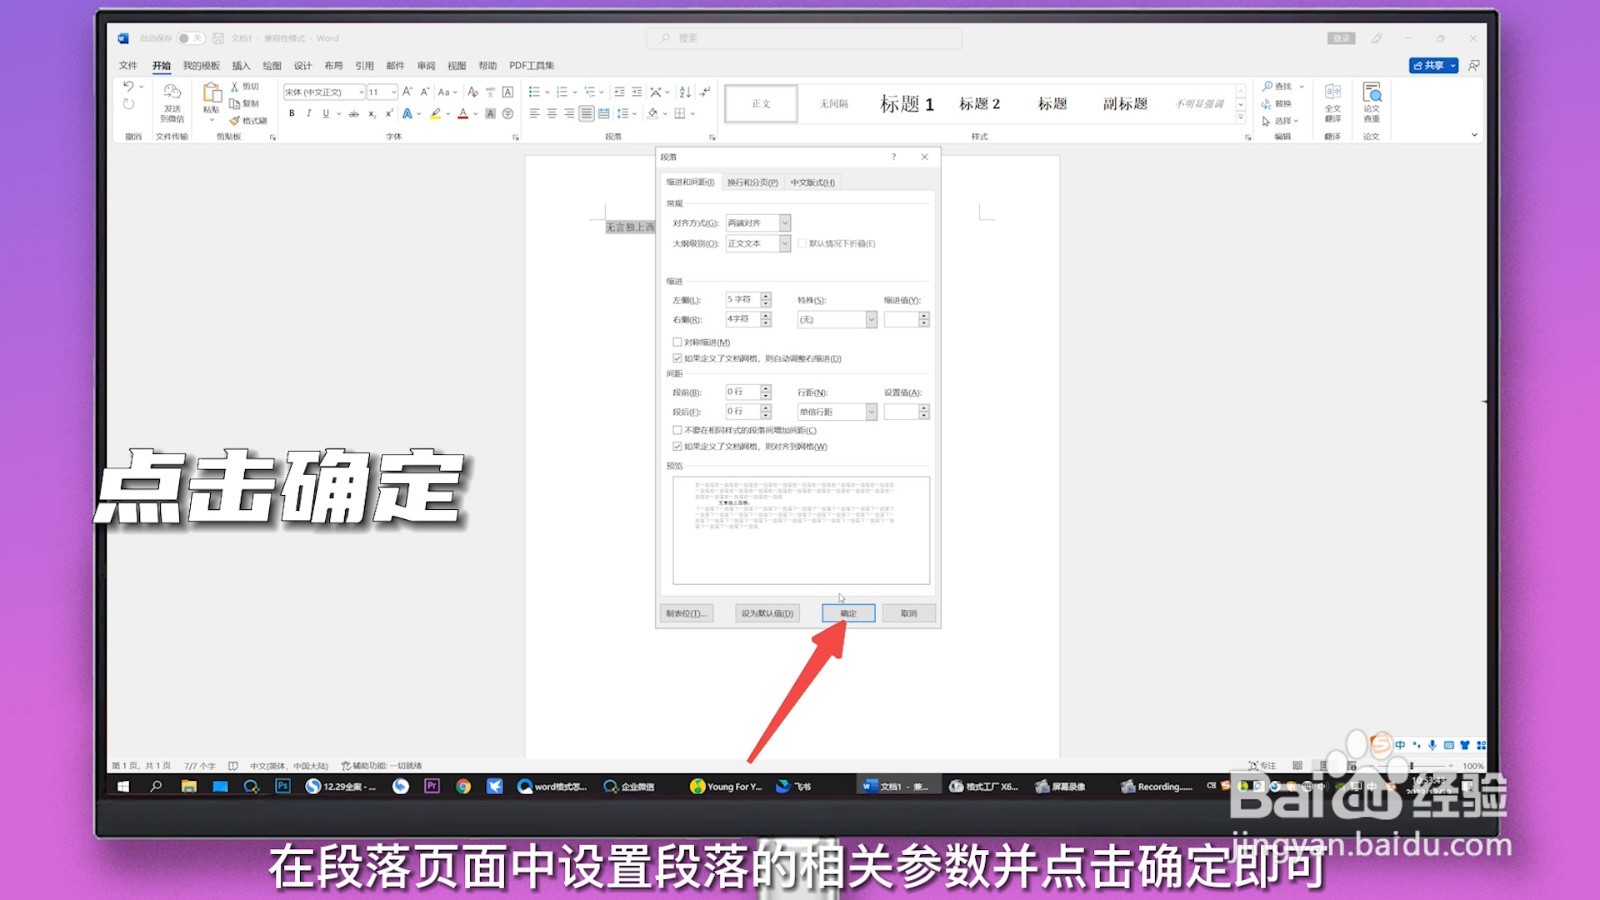Image resolution: width=1600 pixels, height=900 pixels.
Task: Click the bullet list icon
Action: tap(534, 92)
